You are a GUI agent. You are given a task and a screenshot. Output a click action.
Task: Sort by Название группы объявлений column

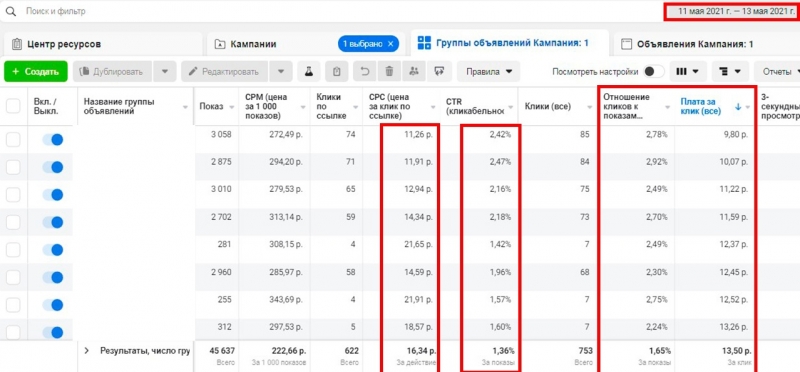135,106
